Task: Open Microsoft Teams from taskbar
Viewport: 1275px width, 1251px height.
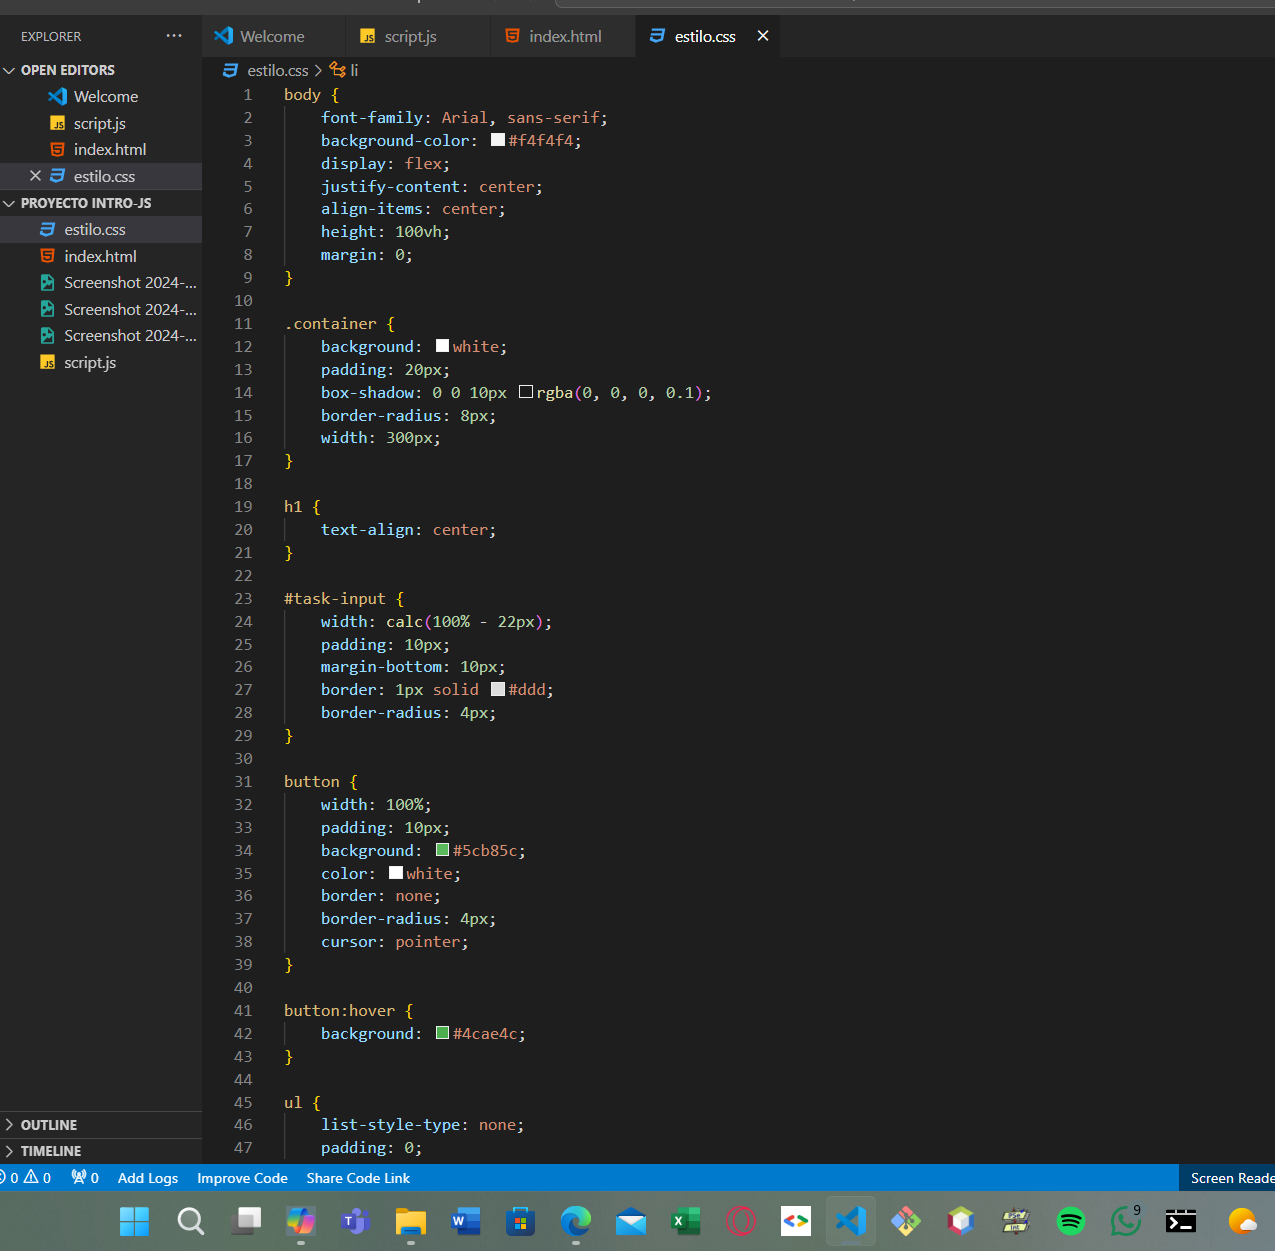Action: [x=355, y=1221]
